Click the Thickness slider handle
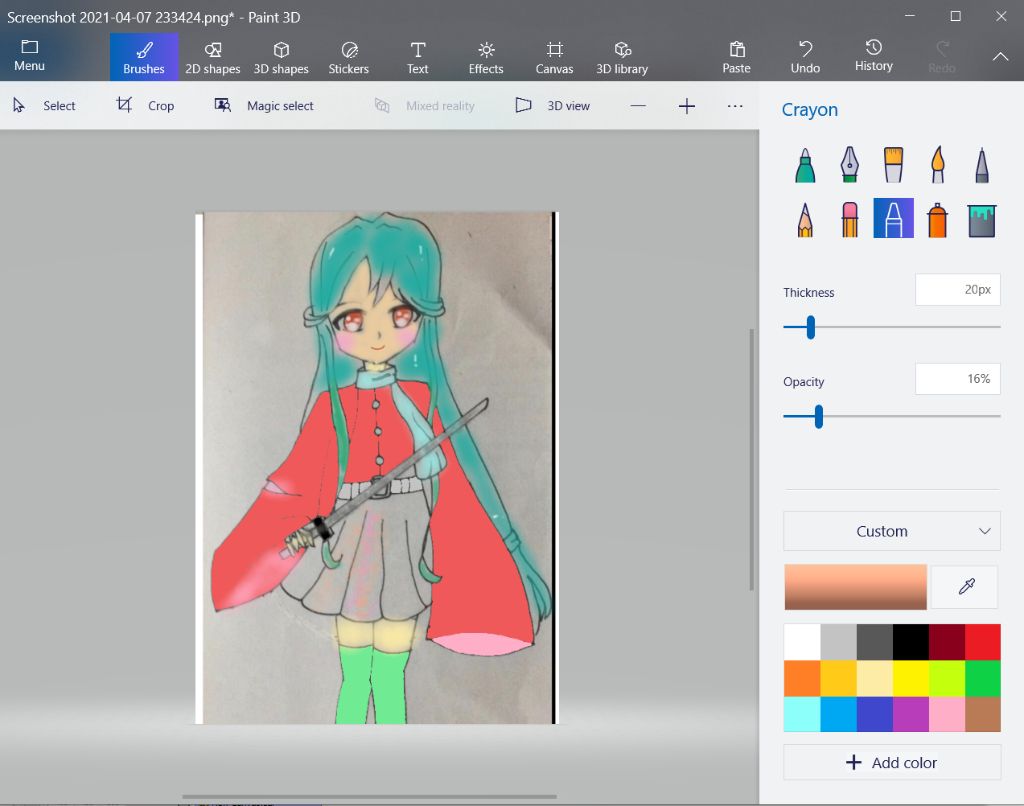Viewport: 1024px width, 806px height. (x=810, y=327)
